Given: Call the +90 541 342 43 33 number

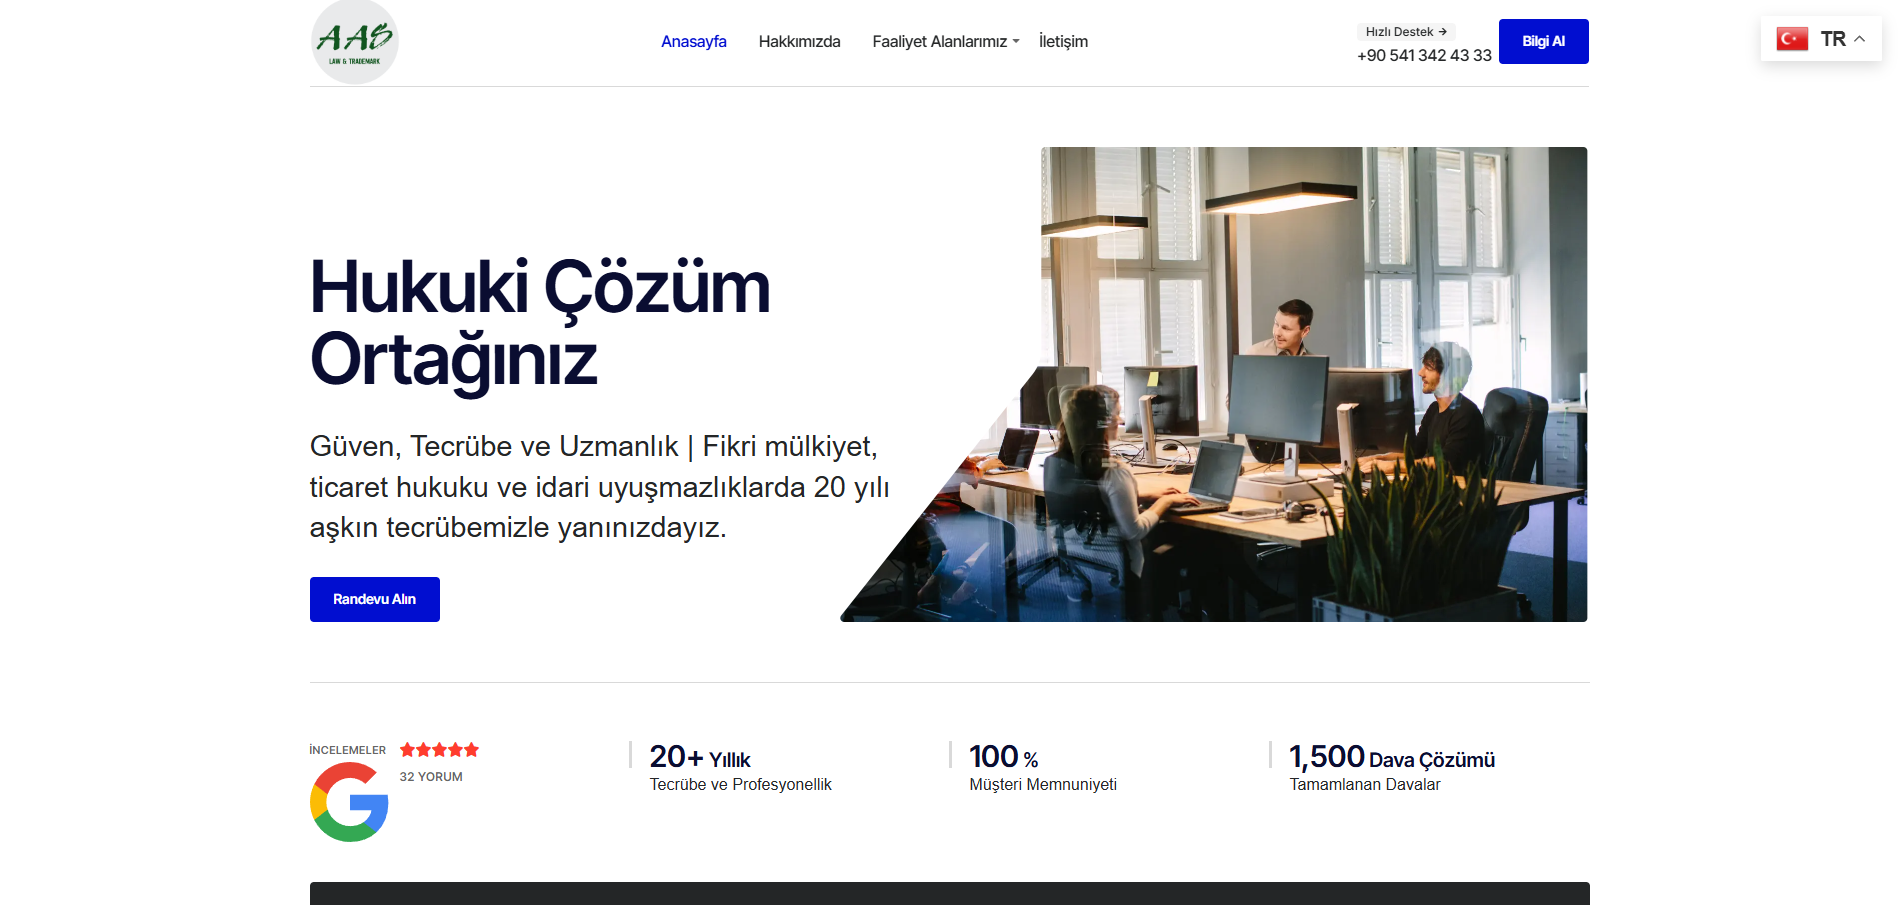Looking at the screenshot, I should point(1424,56).
